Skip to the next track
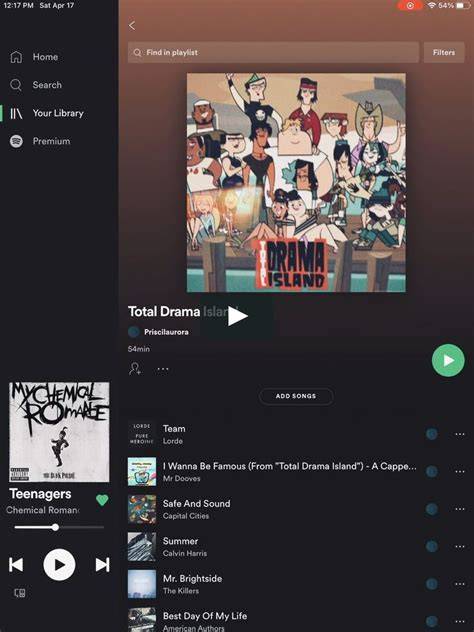The height and width of the screenshot is (632, 474). click(x=102, y=565)
